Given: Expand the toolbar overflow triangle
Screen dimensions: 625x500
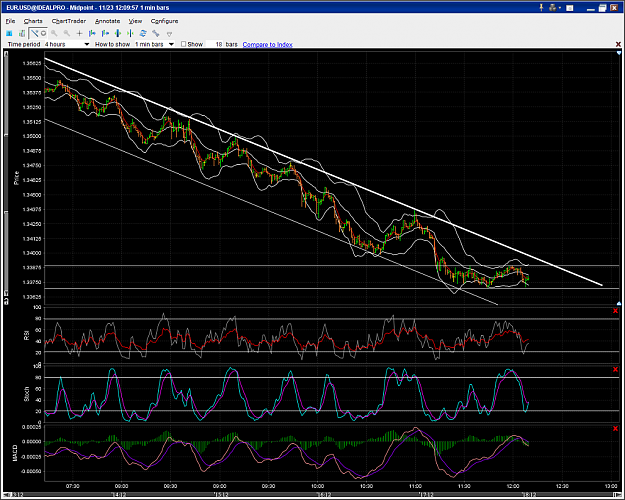Looking at the screenshot, I should click(x=169, y=34).
